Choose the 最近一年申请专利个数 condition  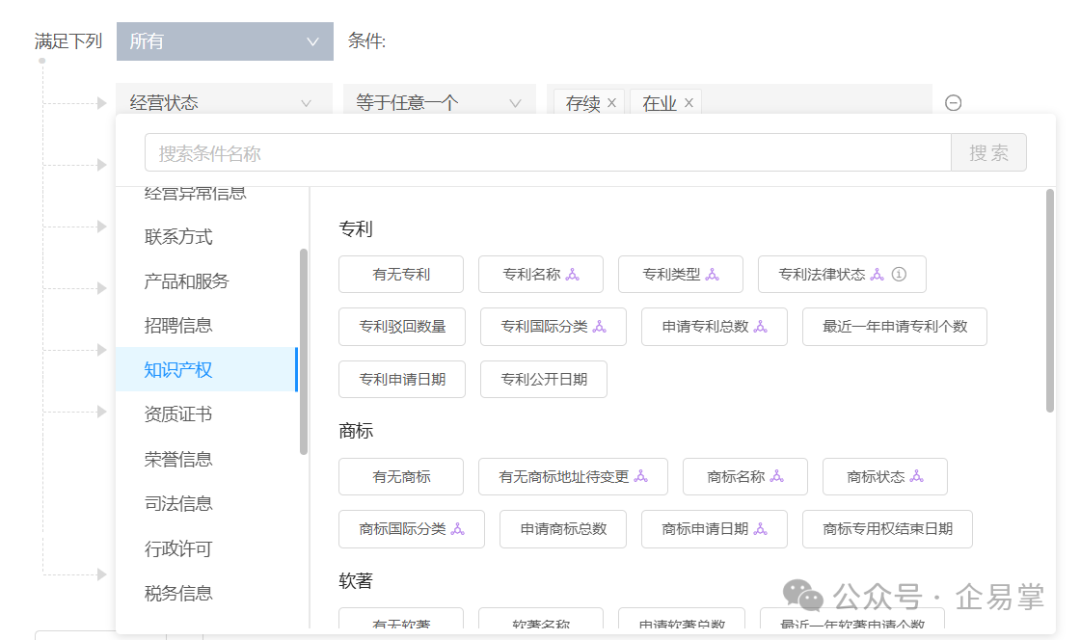895,327
